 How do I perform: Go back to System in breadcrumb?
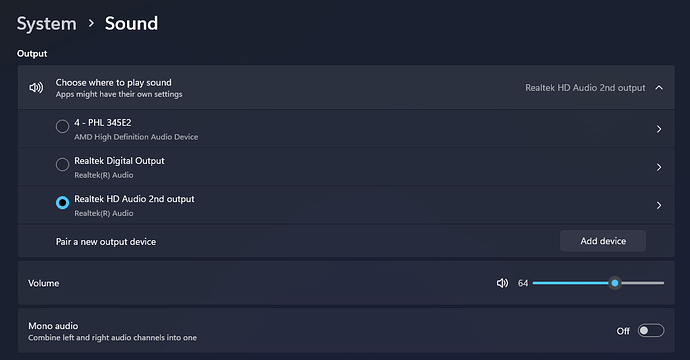(47, 23)
